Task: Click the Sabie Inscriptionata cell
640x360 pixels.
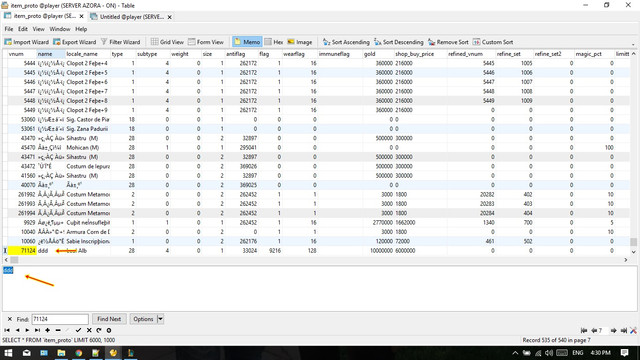Action: 87,241
